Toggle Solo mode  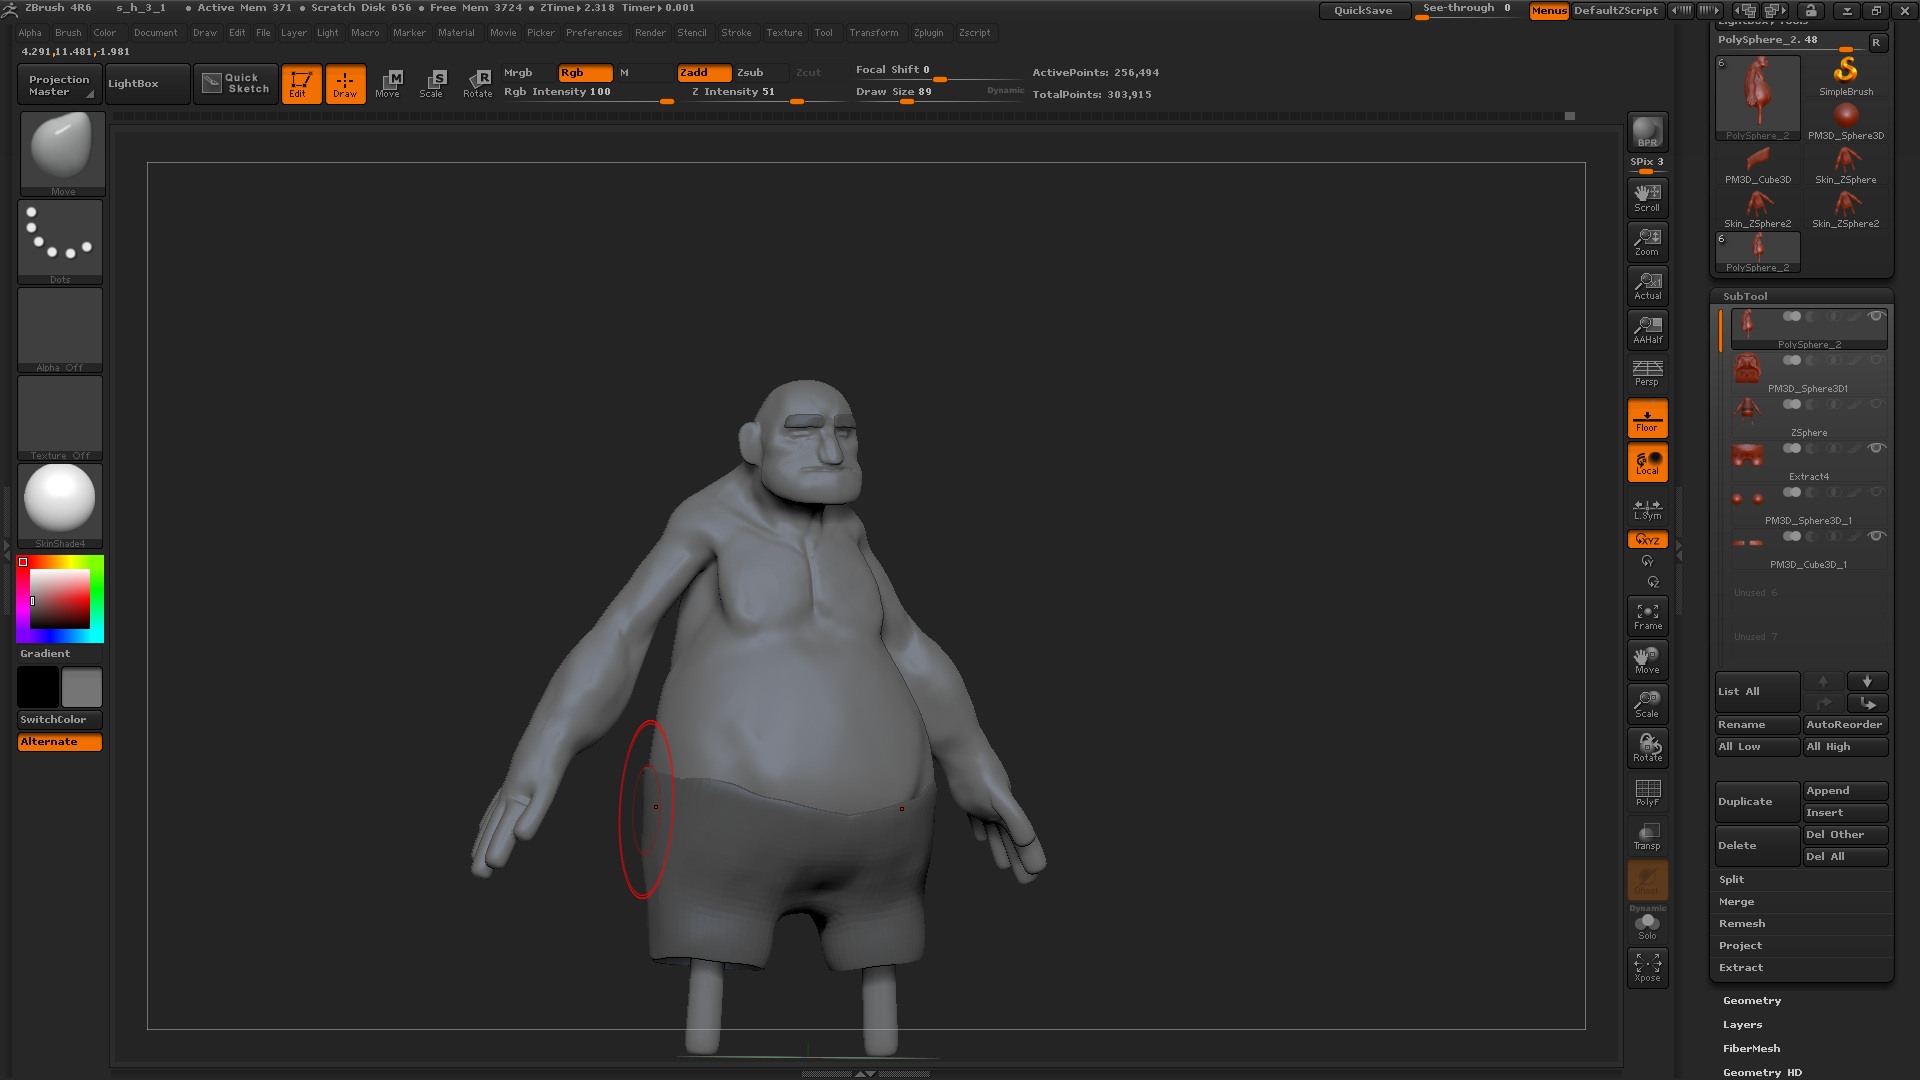(1647, 925)
